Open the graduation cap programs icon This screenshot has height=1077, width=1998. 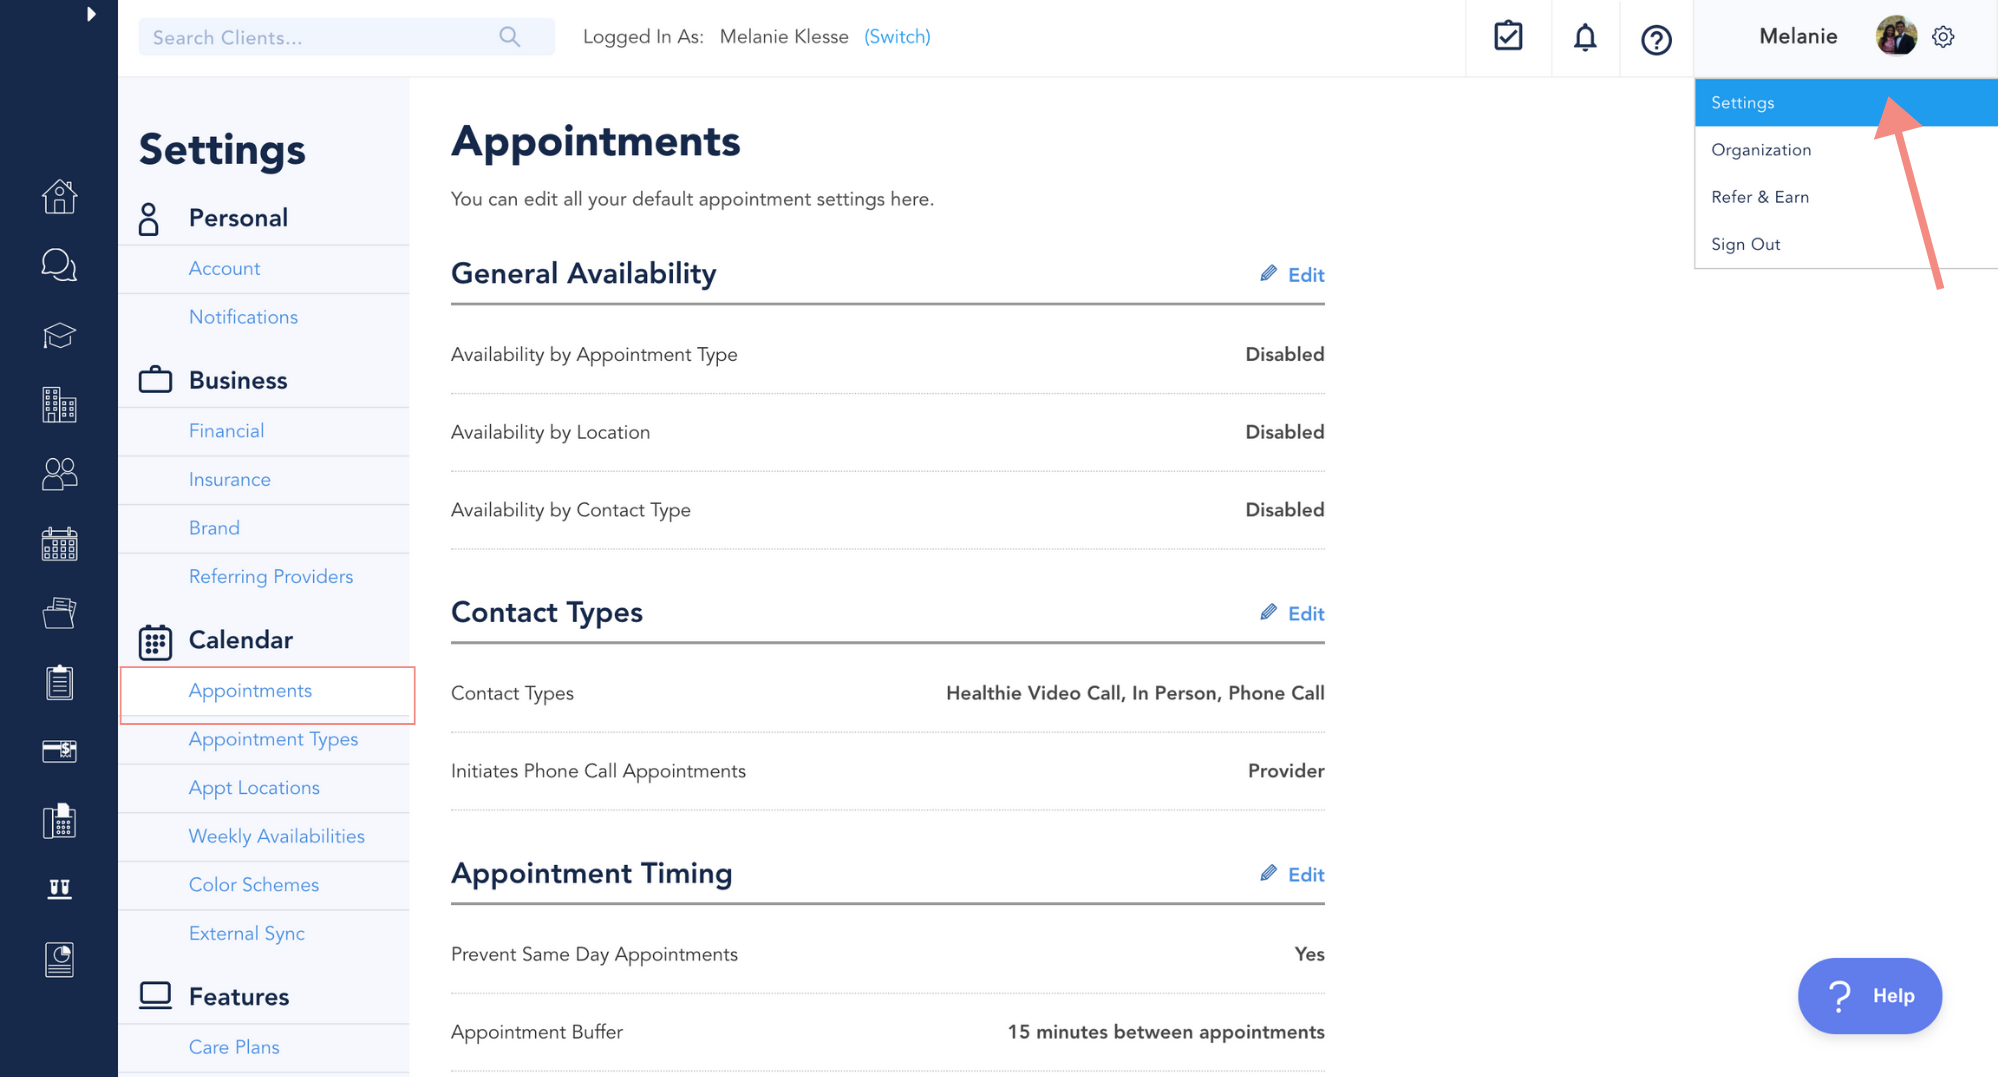tap(59, 336)
